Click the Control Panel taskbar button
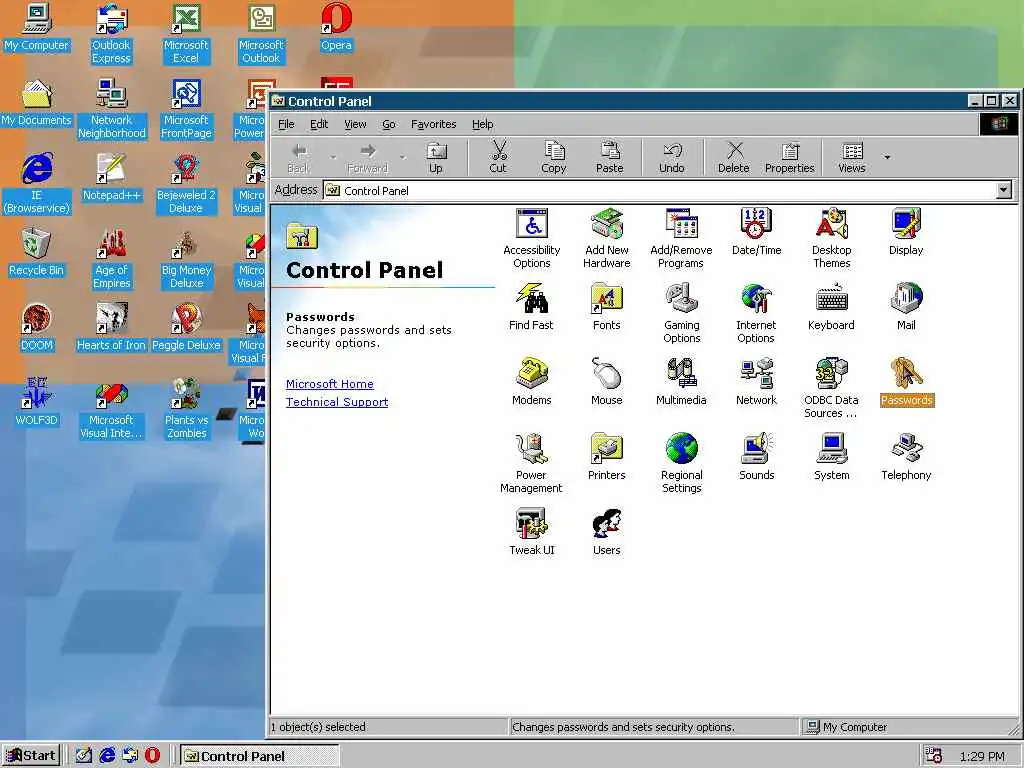The height and width of the screenshot is (768, 1024). (x=260, y=756)
